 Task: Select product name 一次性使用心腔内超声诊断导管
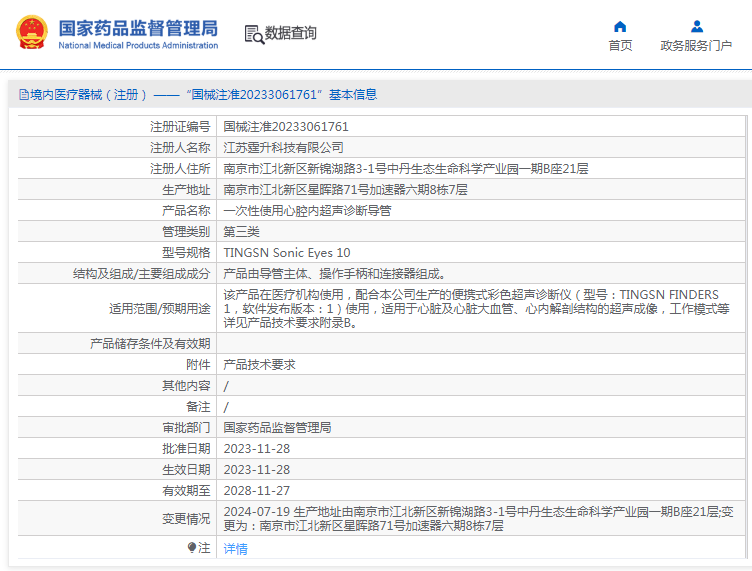coord(307,211)
